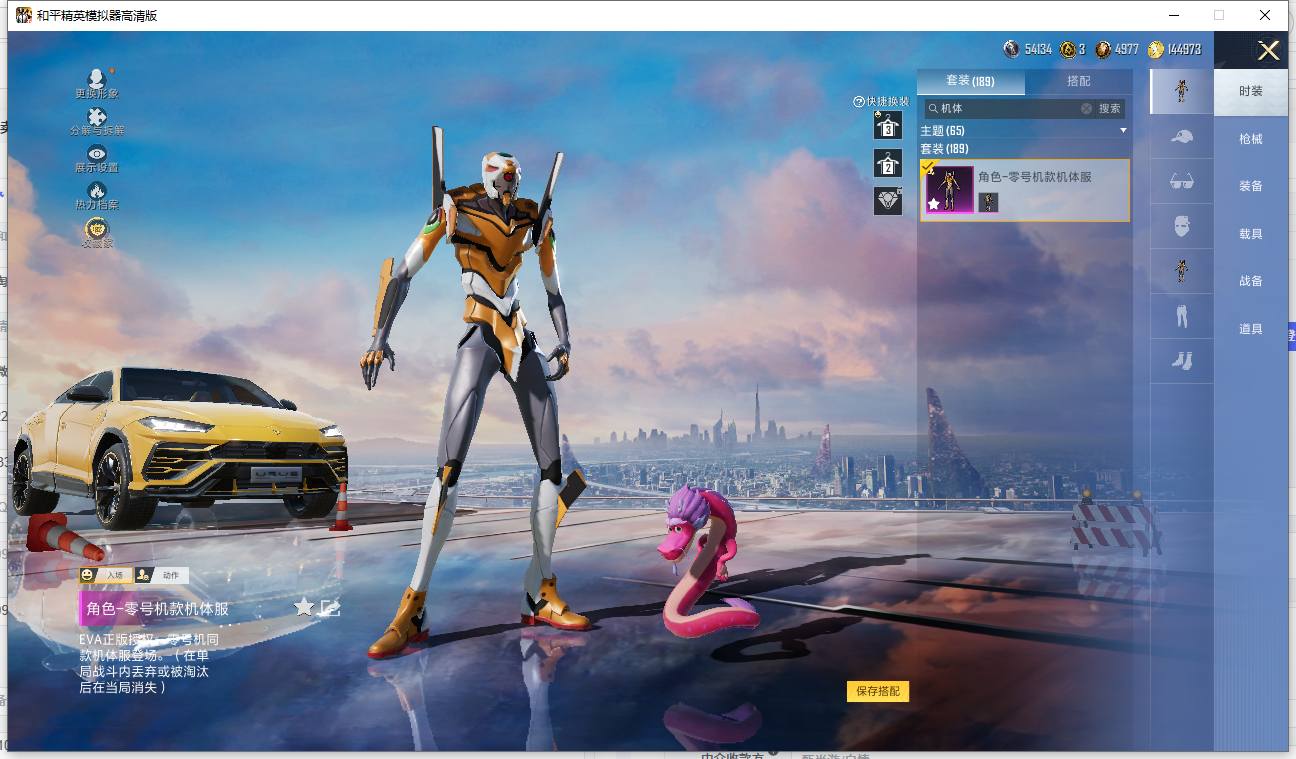Screen dimensions: 1296x759
Task: Click the diamond wolf-head icon below the hangers
Action: click(887, 201)
